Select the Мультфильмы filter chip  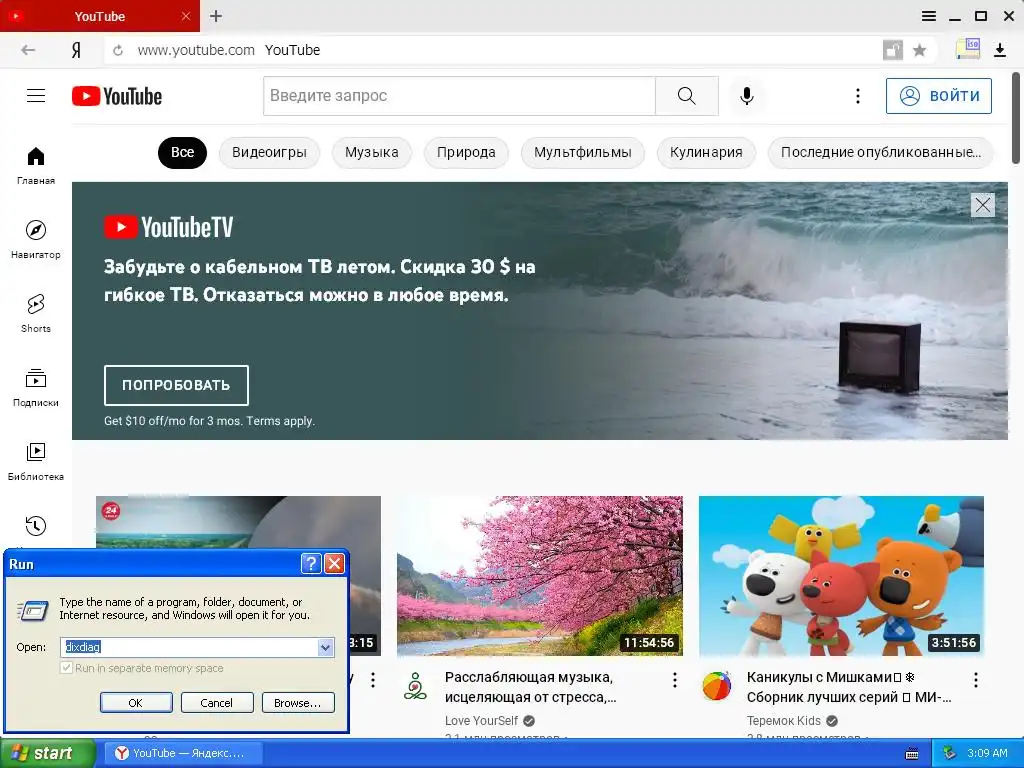click(x=583, y=153)
